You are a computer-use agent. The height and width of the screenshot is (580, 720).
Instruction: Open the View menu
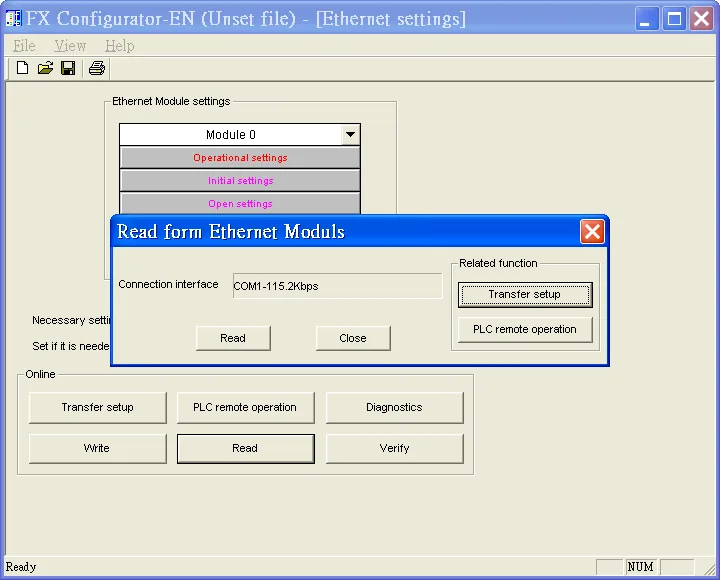[70, 45]
